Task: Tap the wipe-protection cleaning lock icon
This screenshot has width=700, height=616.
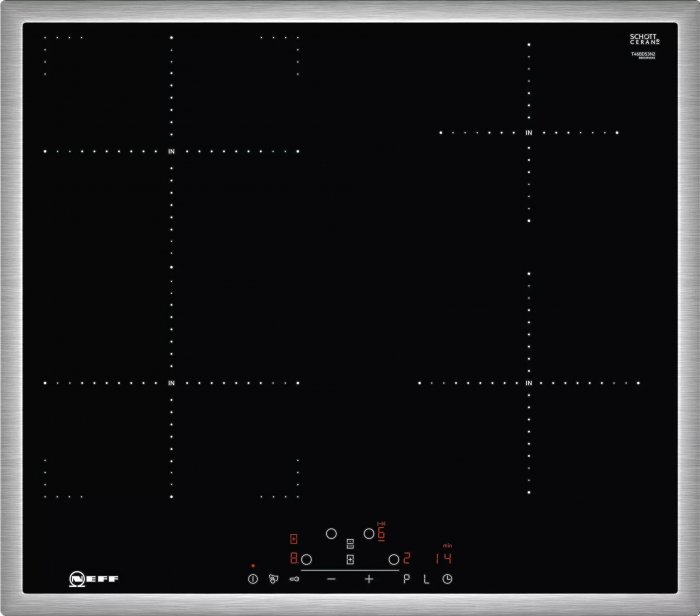Action: tap(273, 579)
